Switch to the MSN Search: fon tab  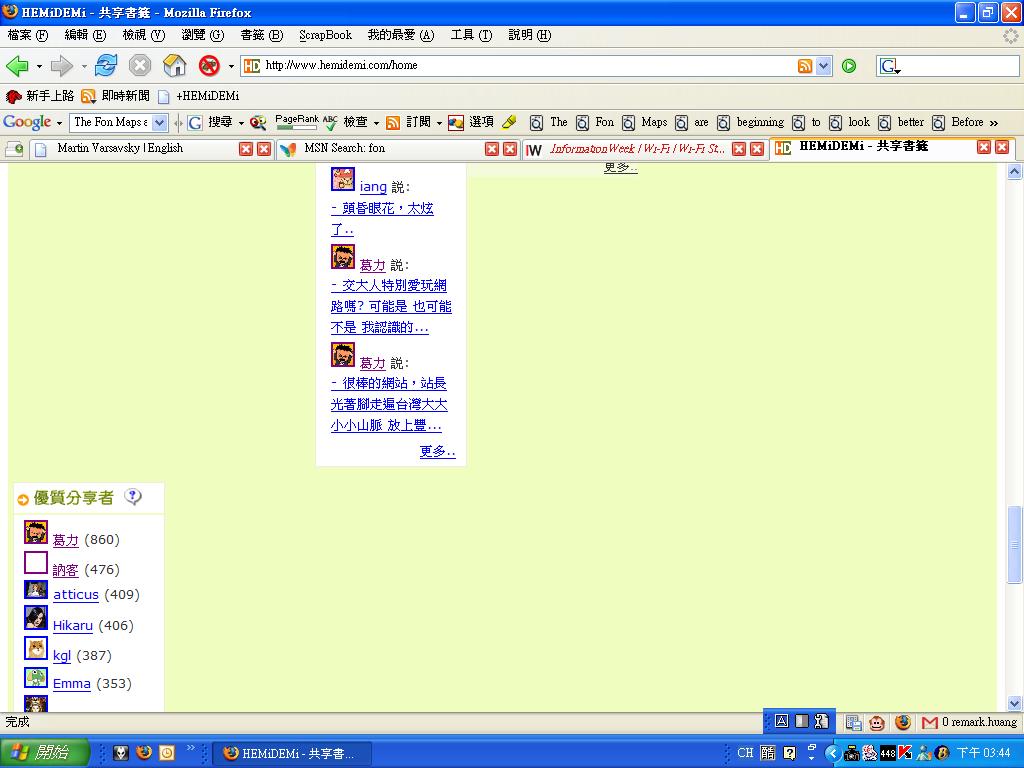tap(345, 148)
